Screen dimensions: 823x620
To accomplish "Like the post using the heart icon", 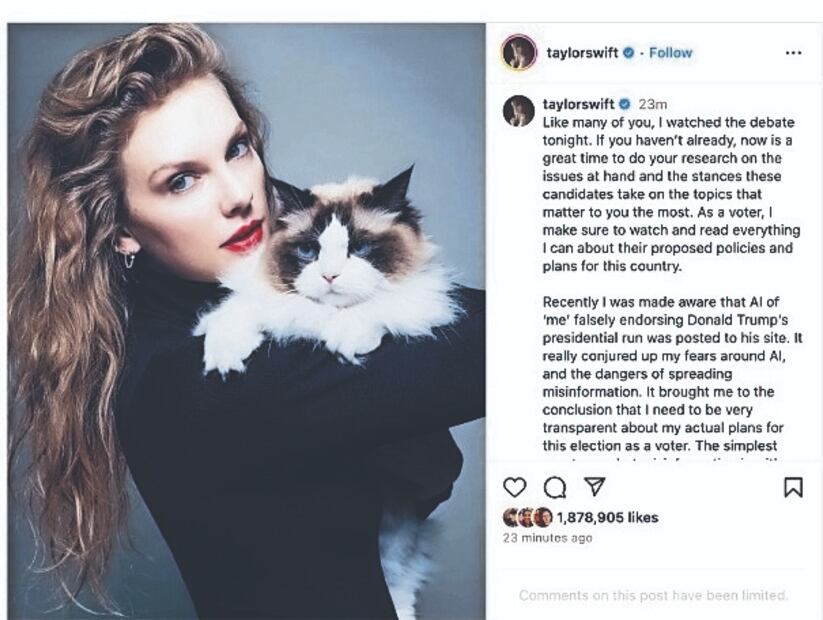I will 513,486.
